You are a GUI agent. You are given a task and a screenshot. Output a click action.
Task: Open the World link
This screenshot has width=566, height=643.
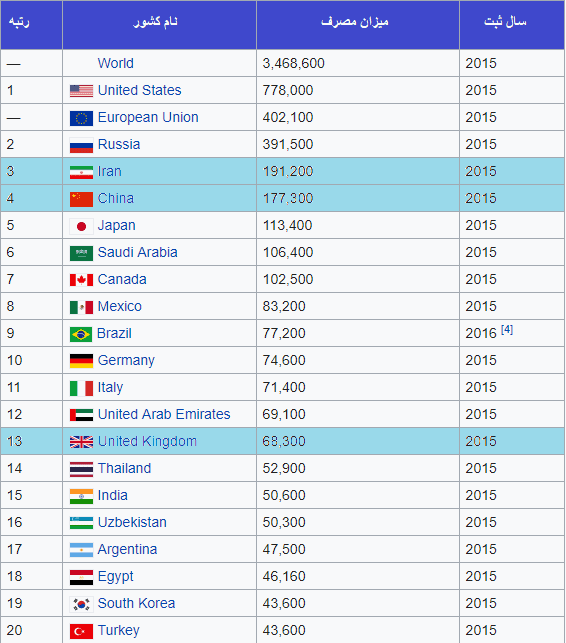[x=116, y=63]
